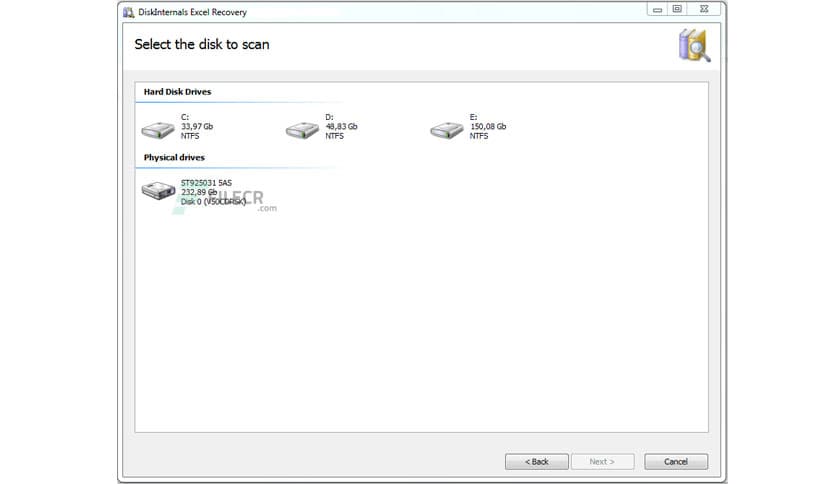The height and width of the screenshot is (484, 836).
Task: Select the E: hard disk drive icon
Action: click(447, 130)
